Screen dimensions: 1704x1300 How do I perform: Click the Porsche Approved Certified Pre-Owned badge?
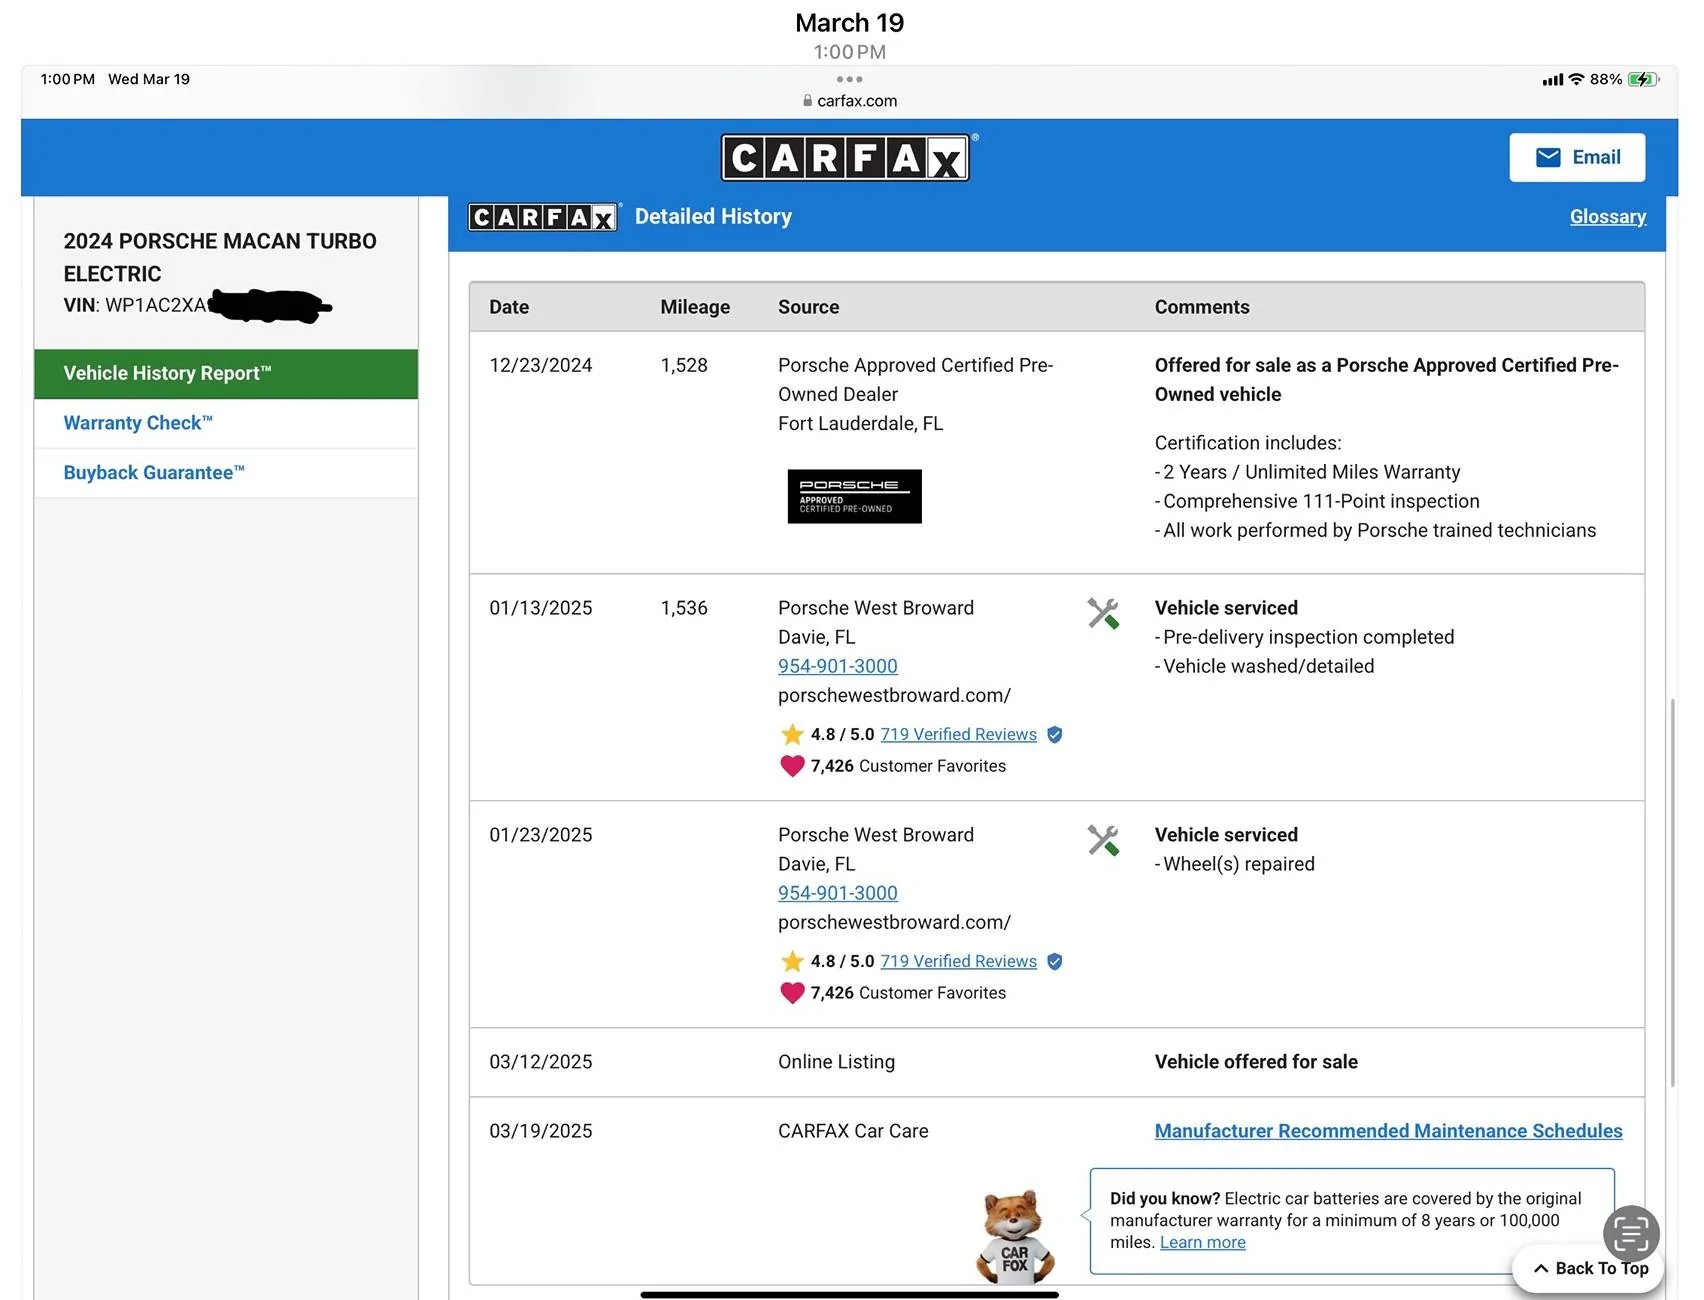click(854, 496)
